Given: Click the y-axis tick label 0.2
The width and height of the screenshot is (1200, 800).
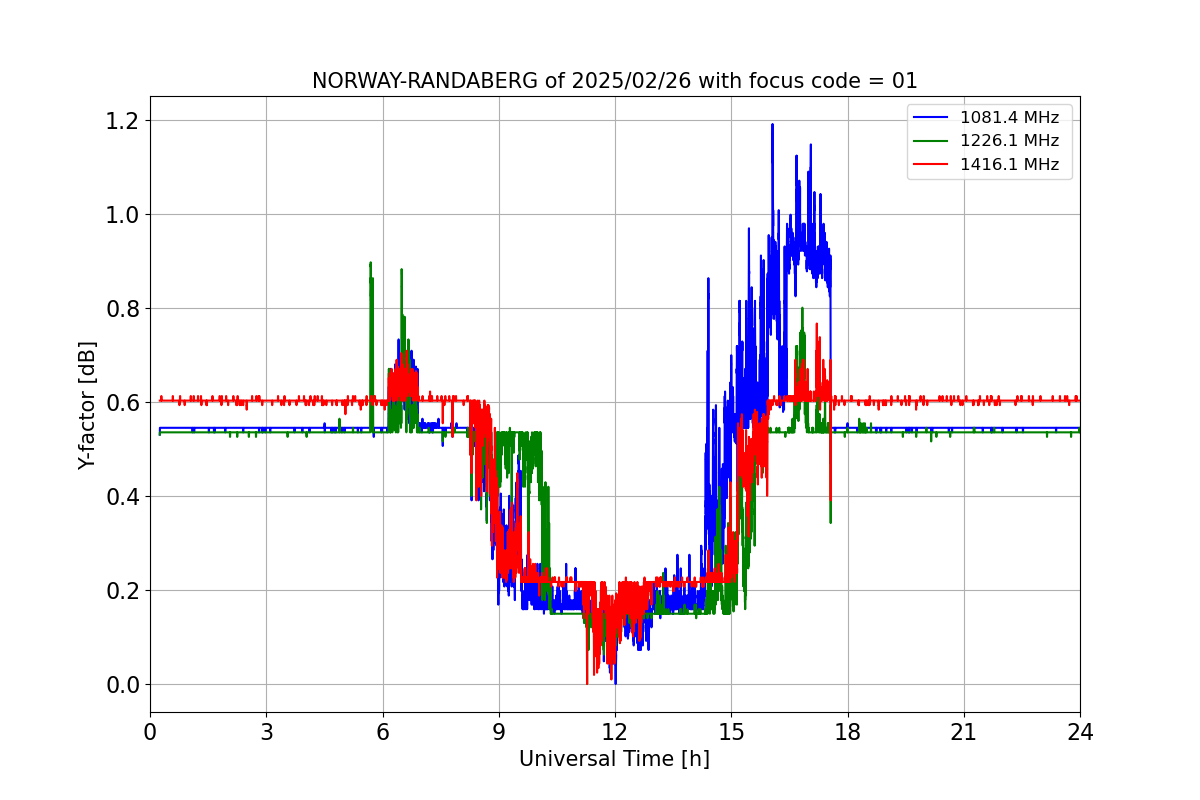Looking at the screenshot, I should pyautogui.click(x=123, y=591).
